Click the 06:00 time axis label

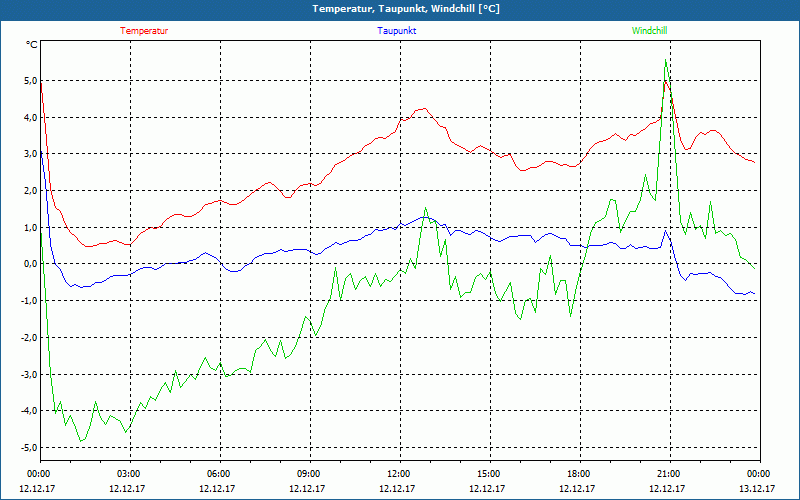pos(220,473)
